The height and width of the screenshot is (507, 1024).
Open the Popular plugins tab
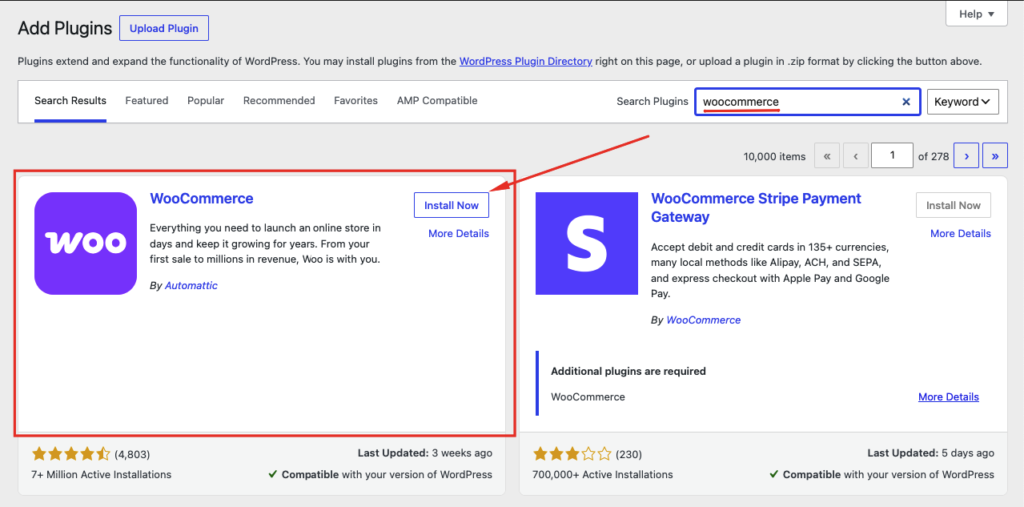[x=206, y=101]
